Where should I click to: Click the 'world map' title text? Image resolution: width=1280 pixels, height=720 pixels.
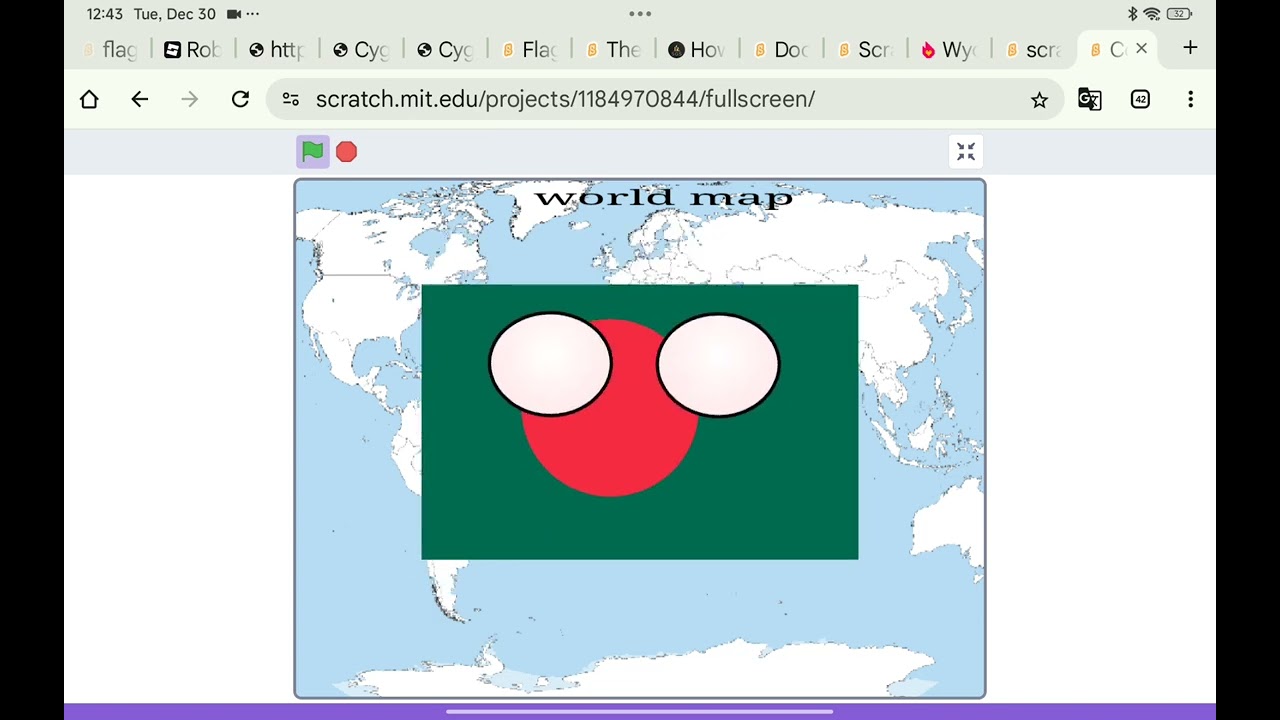(x=663, y=197)
